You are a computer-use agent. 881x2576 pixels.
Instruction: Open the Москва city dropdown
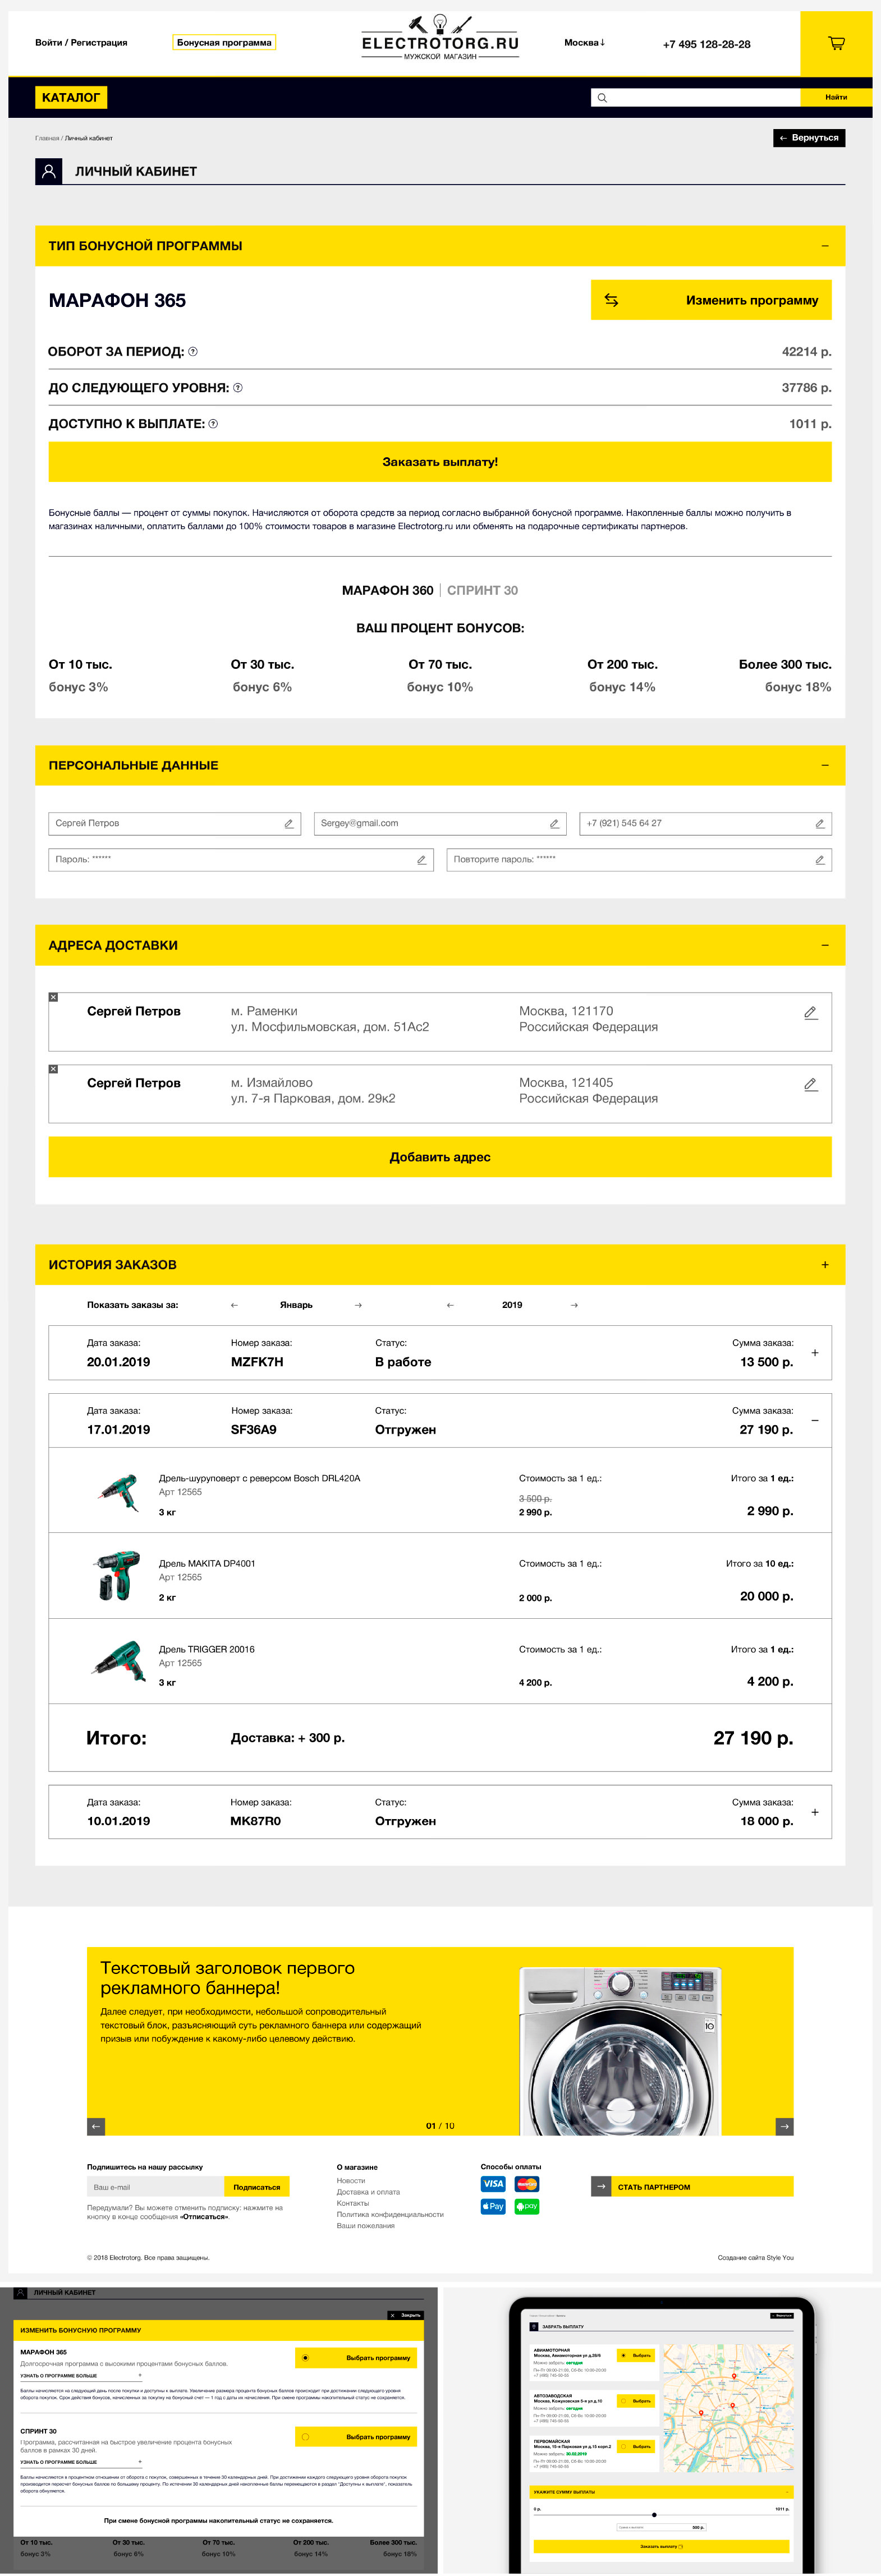tap(585, 43)
